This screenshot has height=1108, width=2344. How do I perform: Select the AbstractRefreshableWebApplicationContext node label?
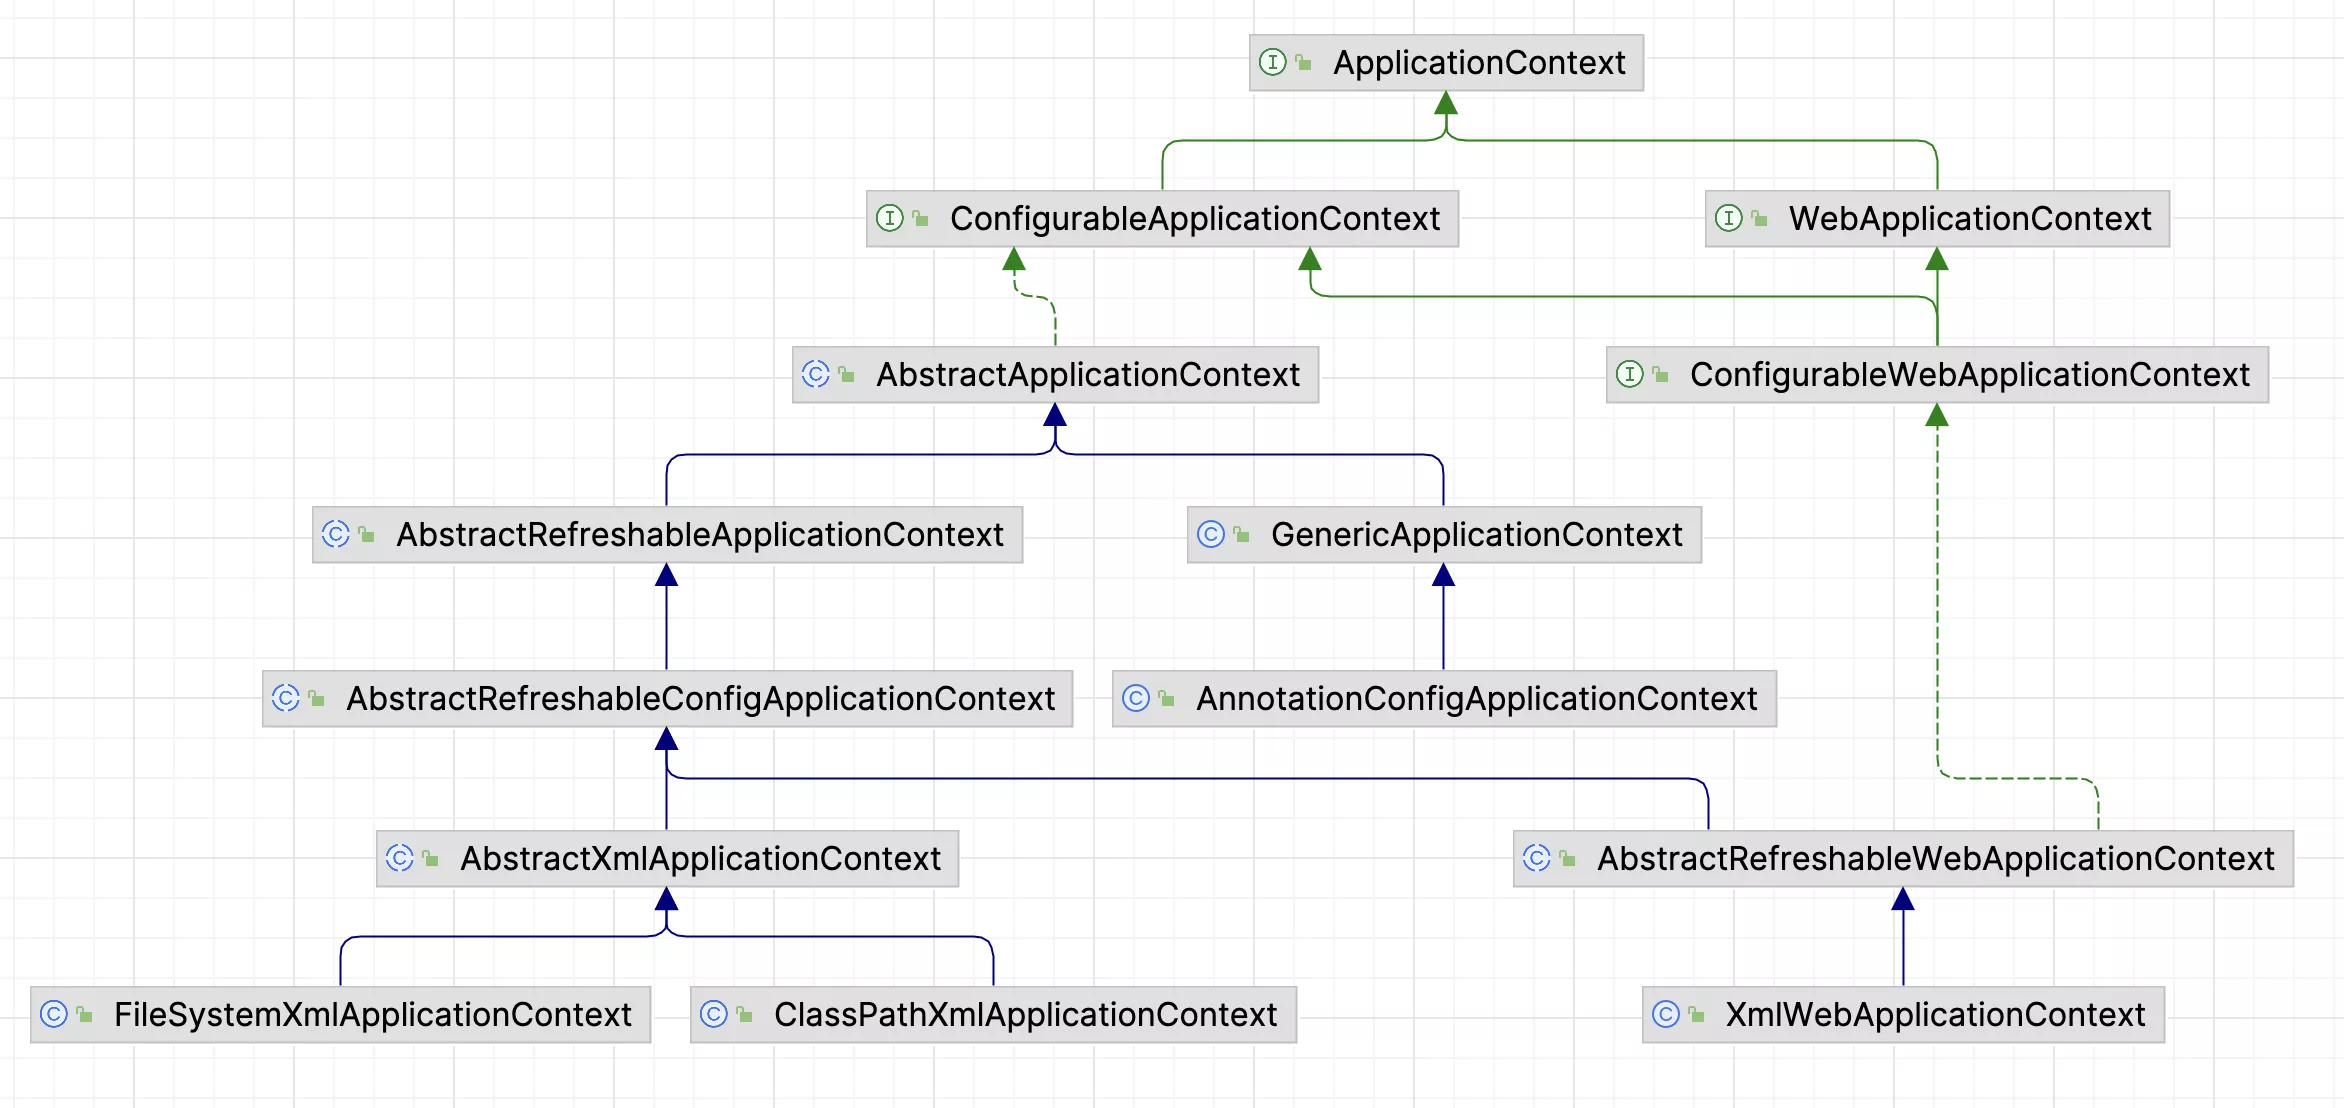[x=1935, y=859]
